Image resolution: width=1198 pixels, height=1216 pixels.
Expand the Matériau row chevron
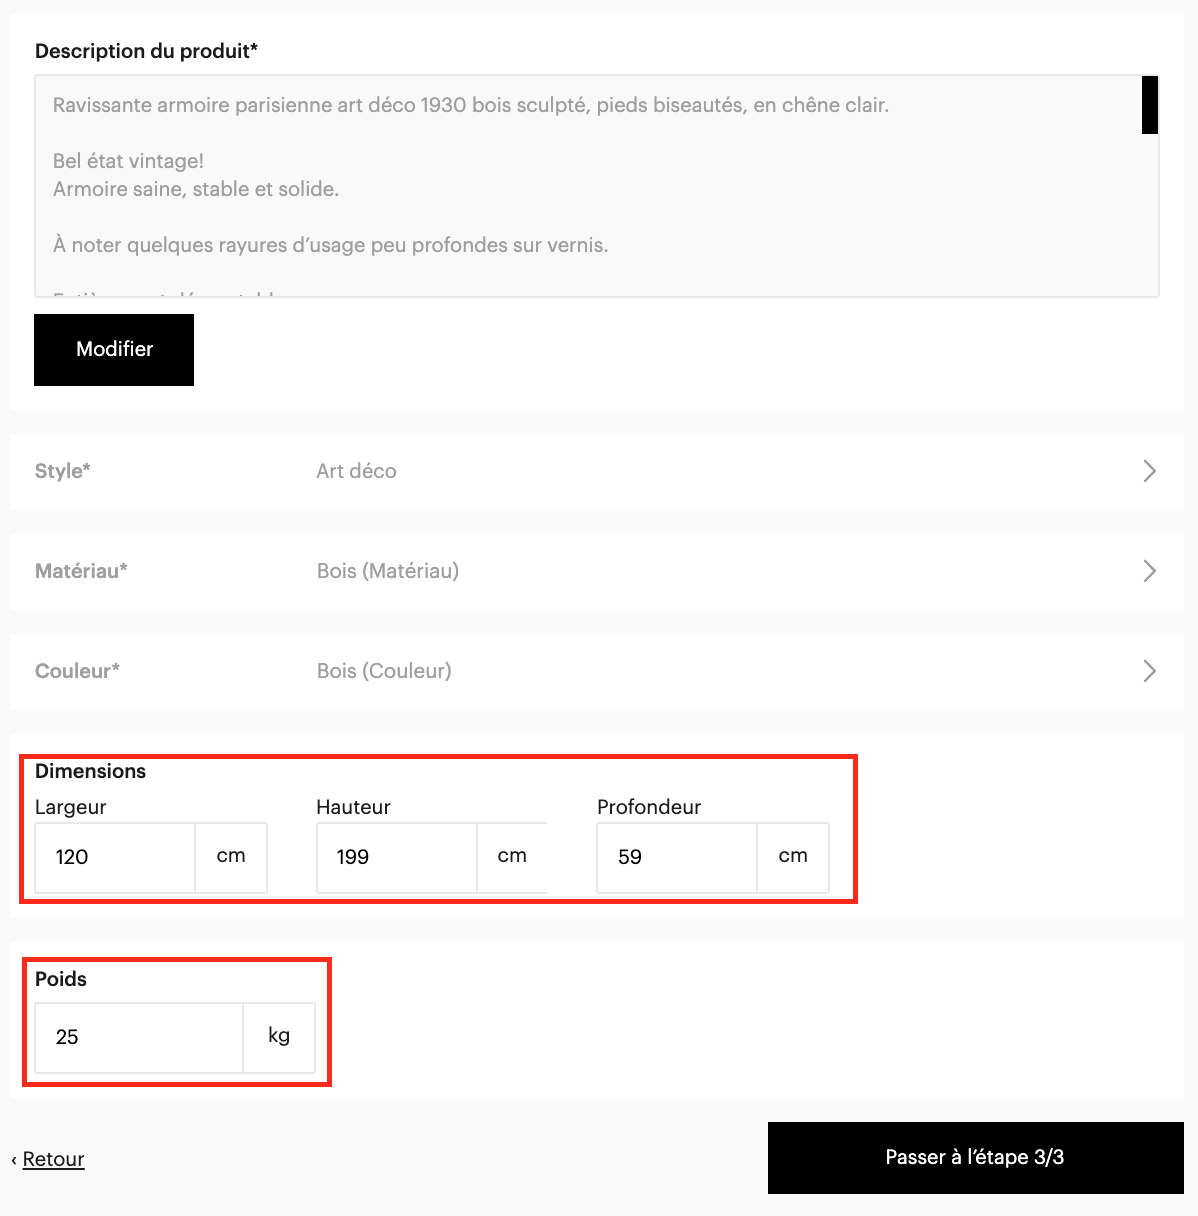coord(1149,571)
